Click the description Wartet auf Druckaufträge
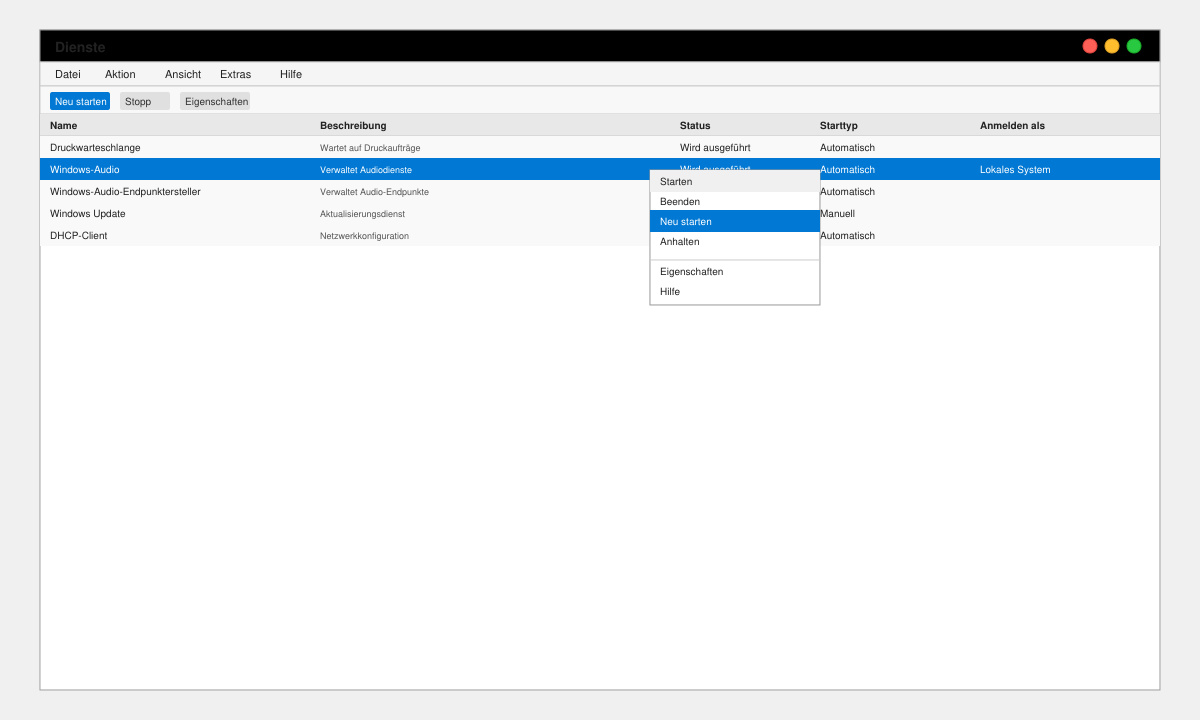 370,147
